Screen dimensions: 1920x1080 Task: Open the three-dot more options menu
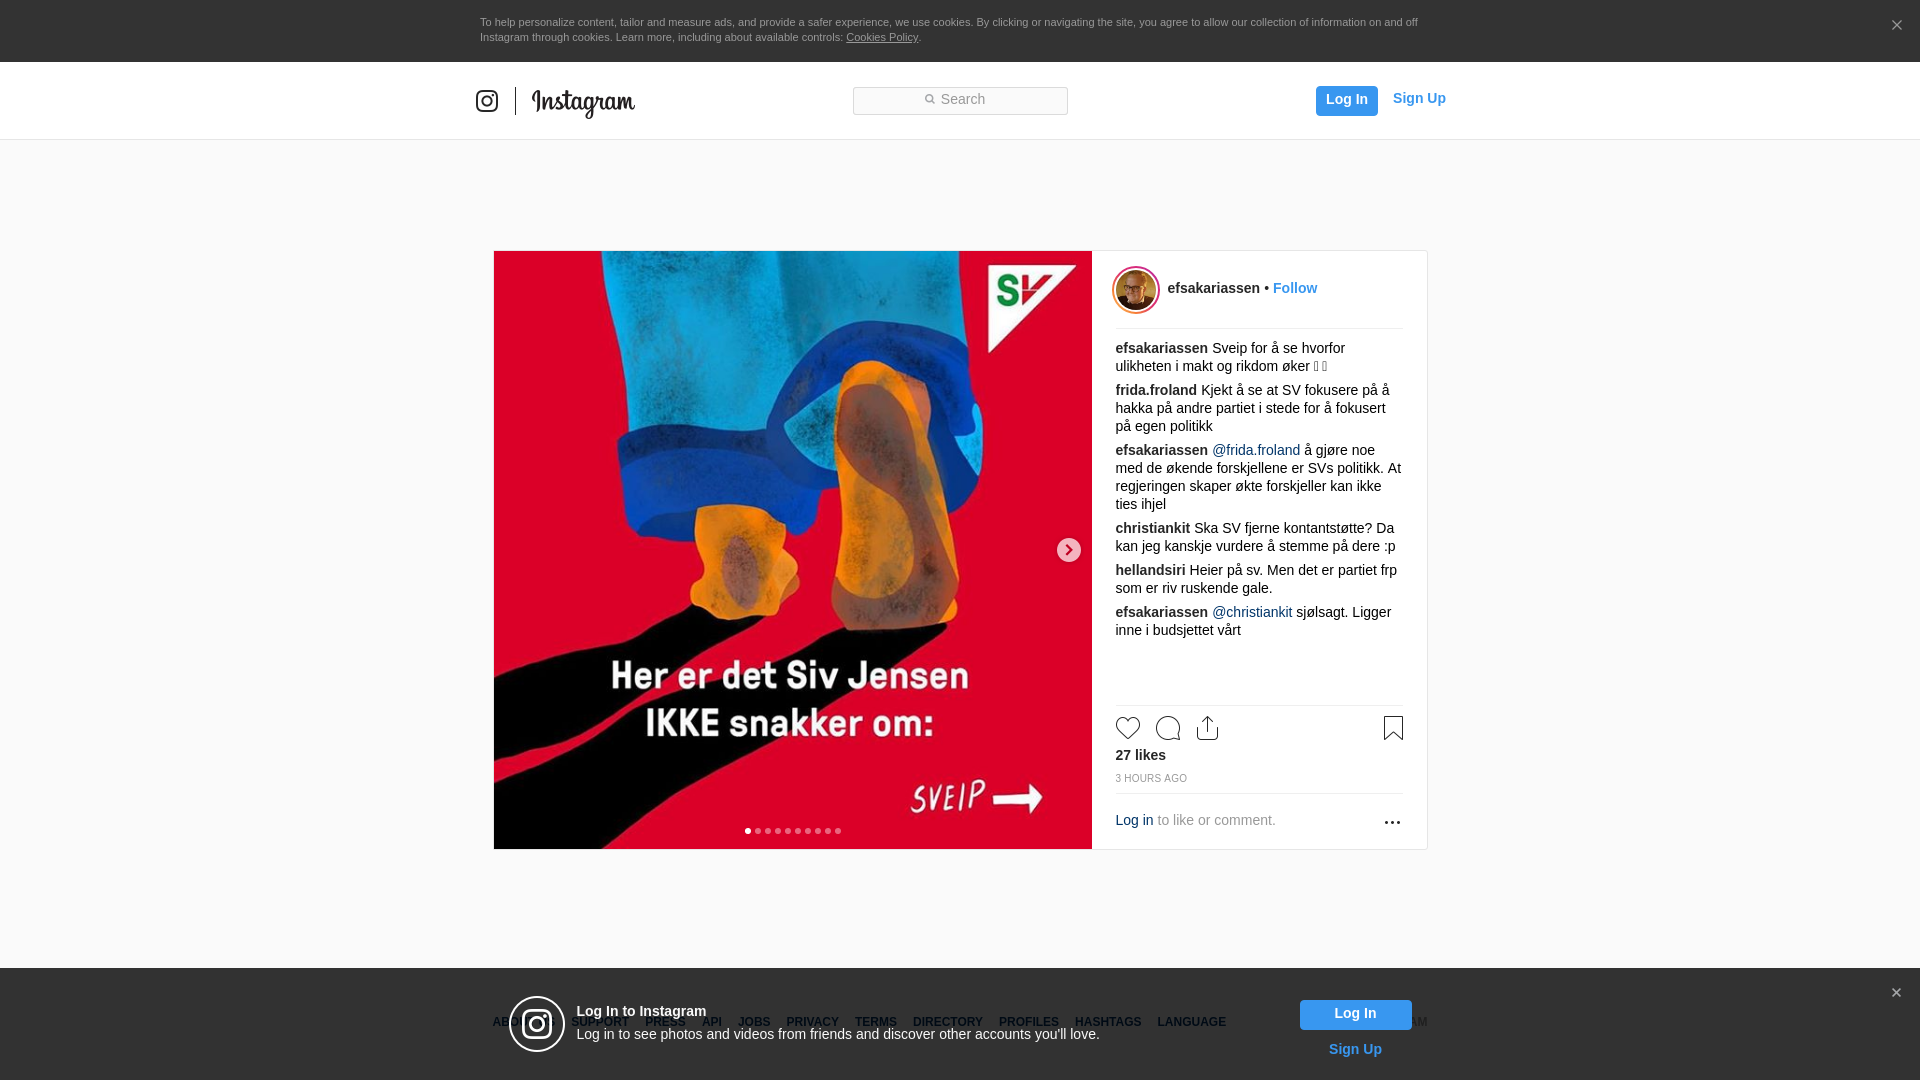(1392, 822)
